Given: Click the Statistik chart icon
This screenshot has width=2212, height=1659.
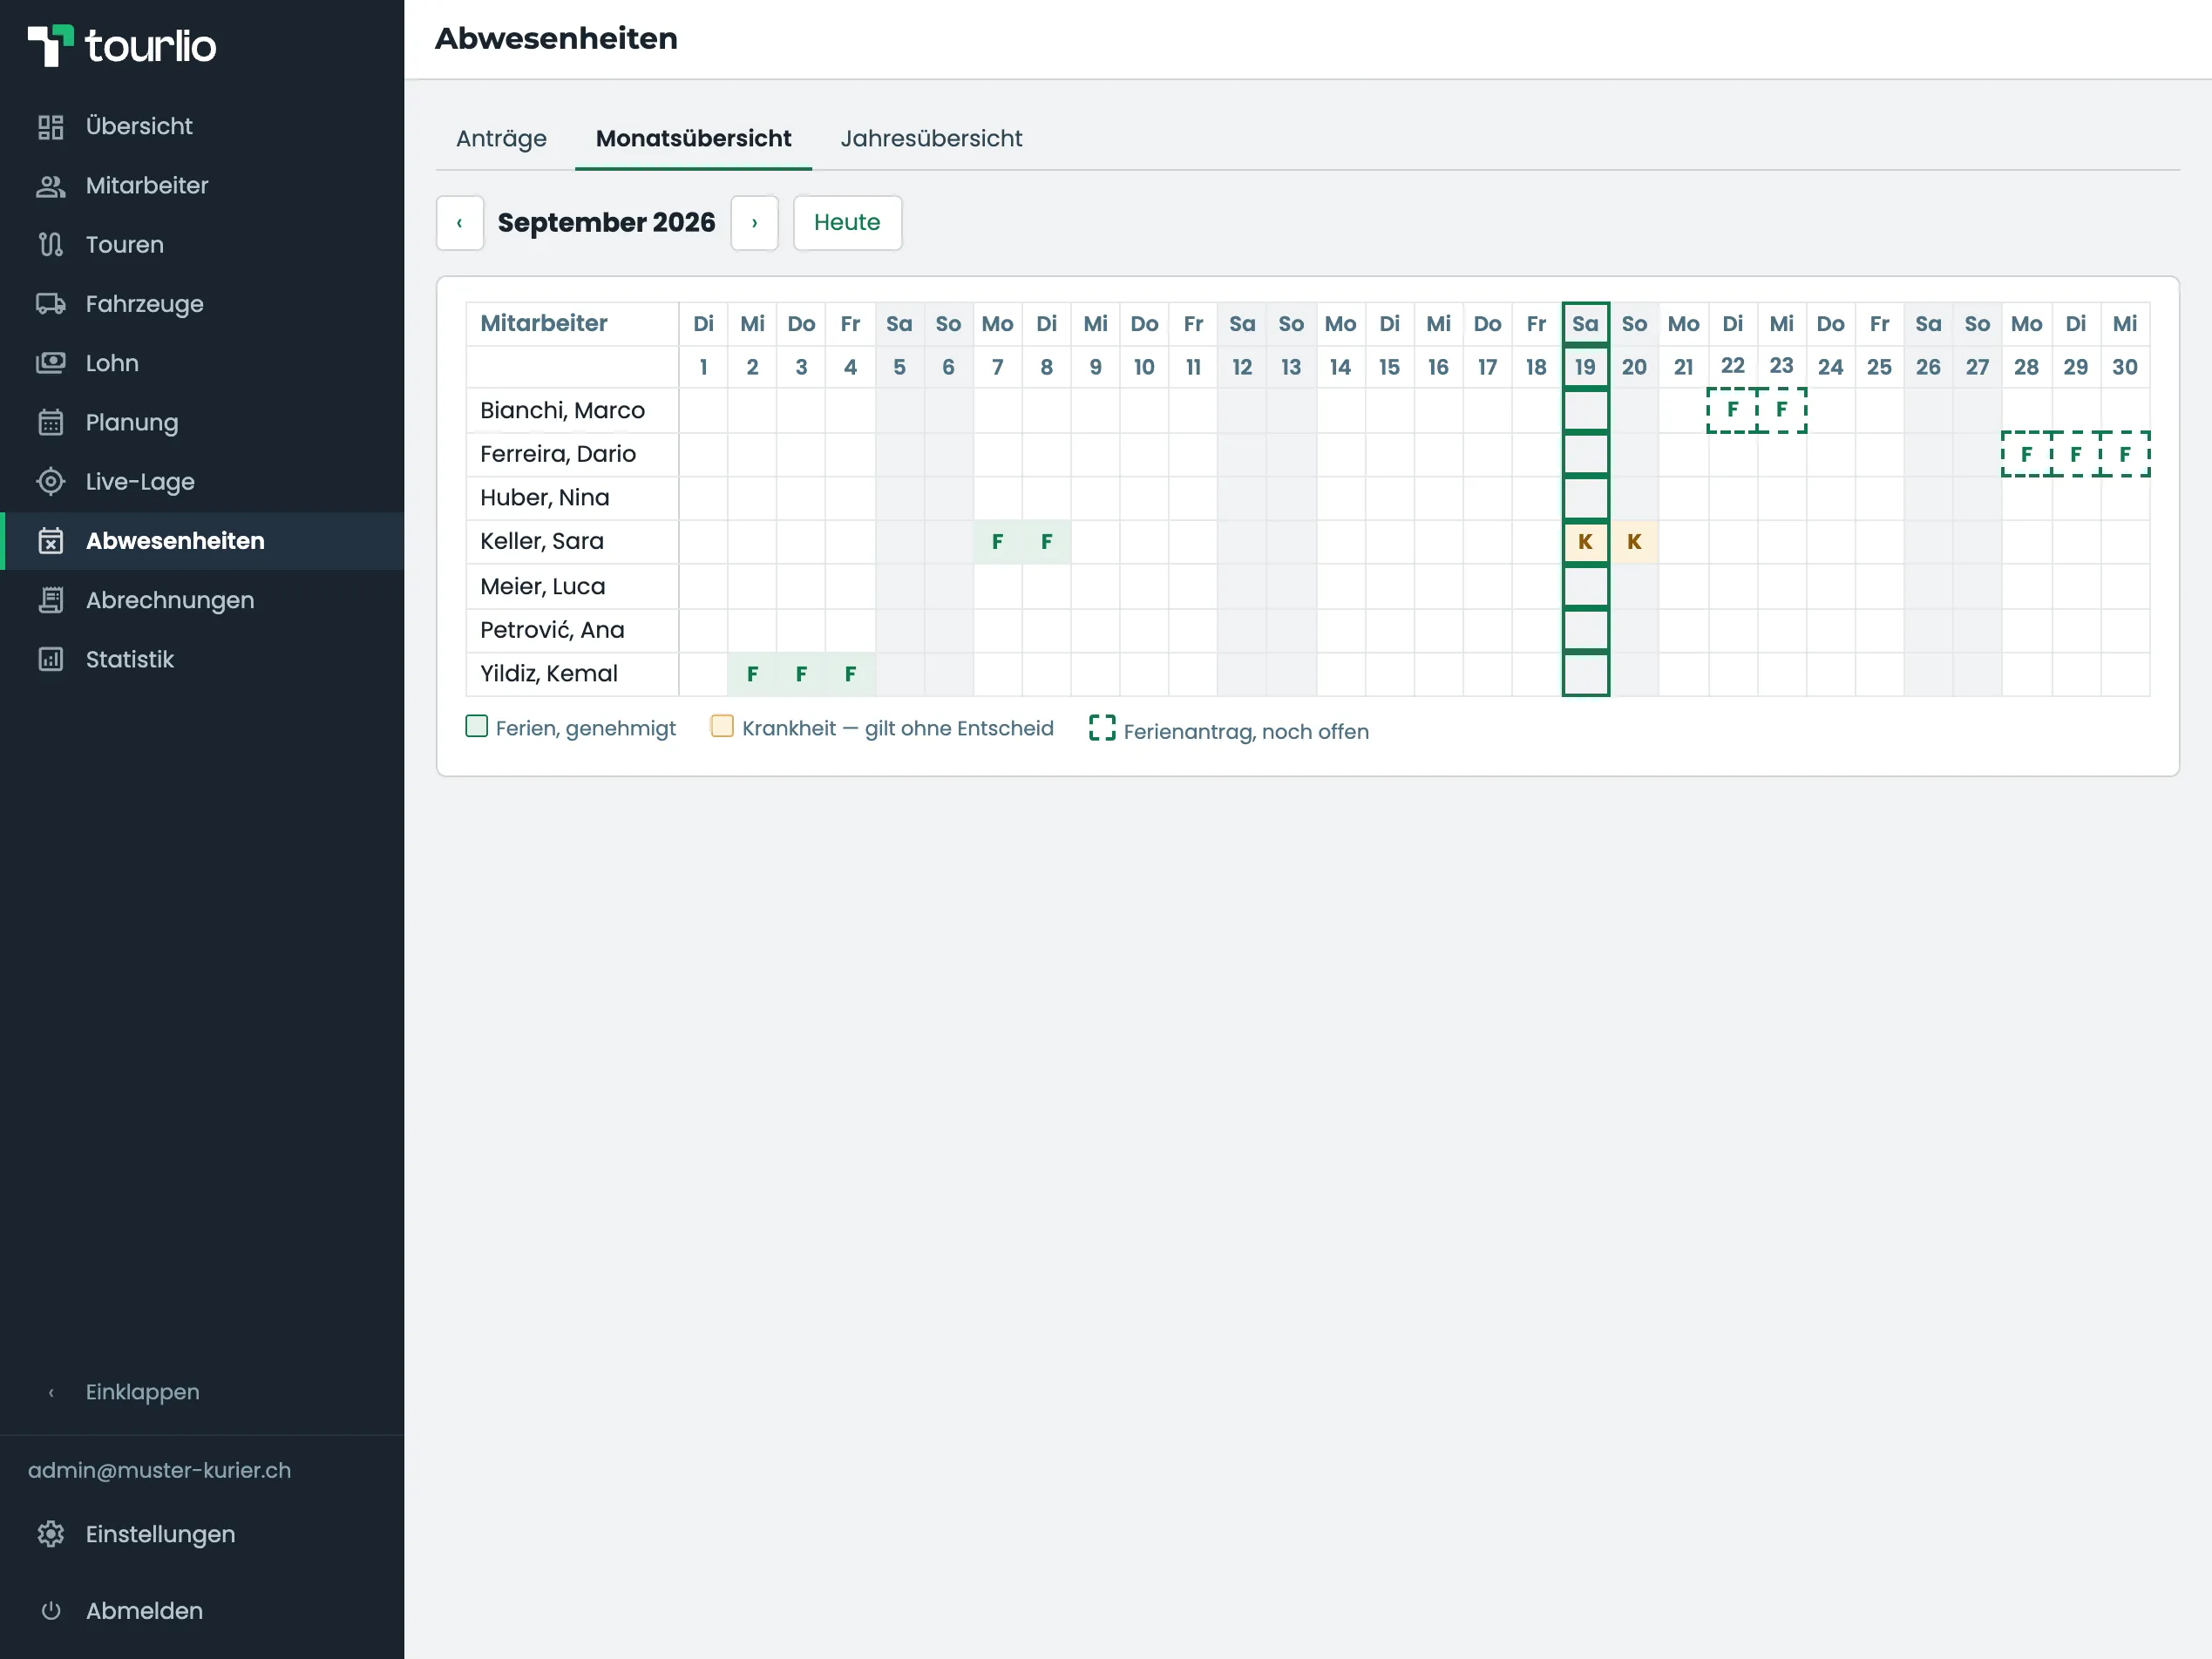Looking at the screenshot, I should pyautogui.click(x=50, y=659).
